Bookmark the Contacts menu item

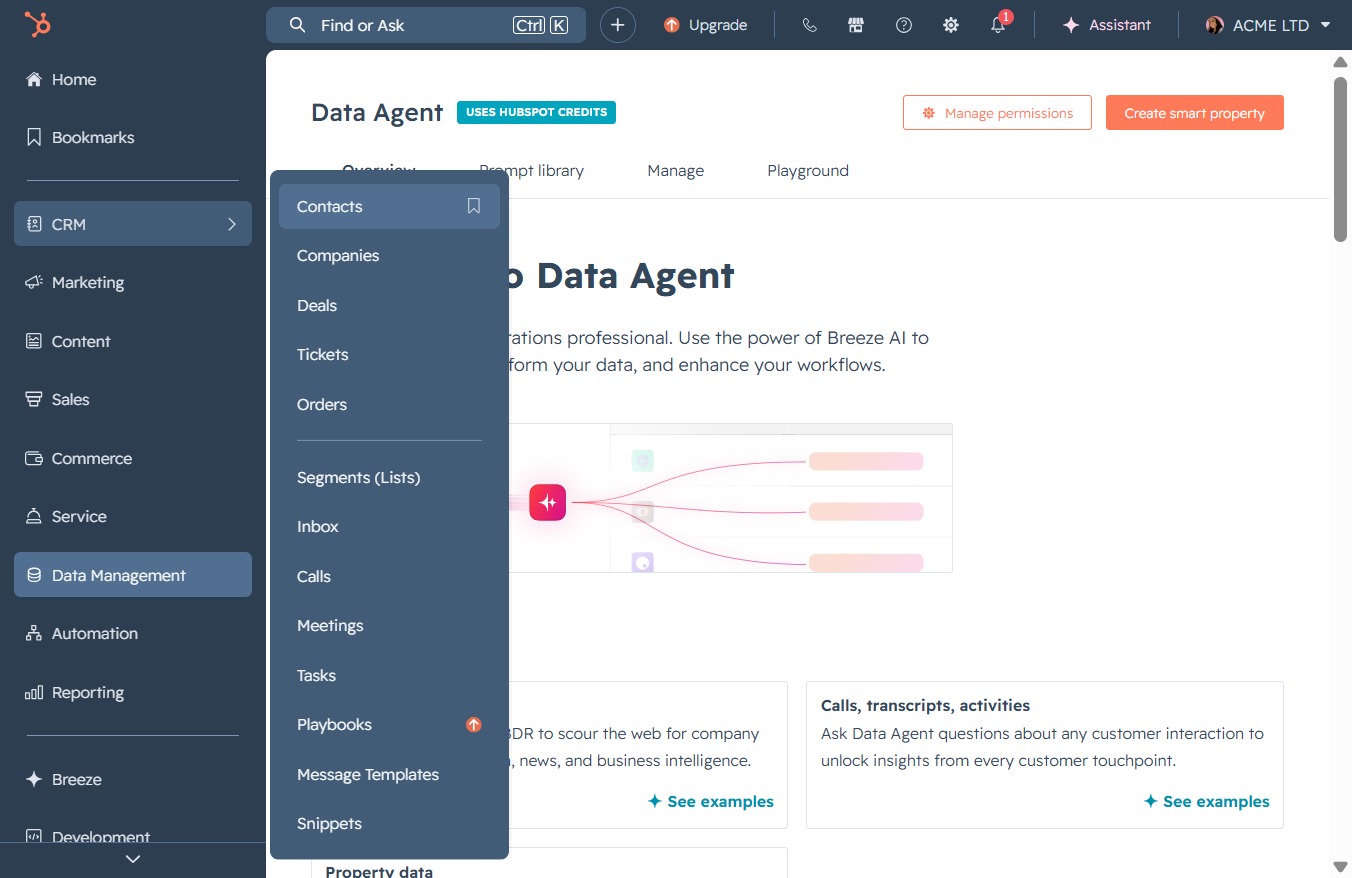point(474,206)
